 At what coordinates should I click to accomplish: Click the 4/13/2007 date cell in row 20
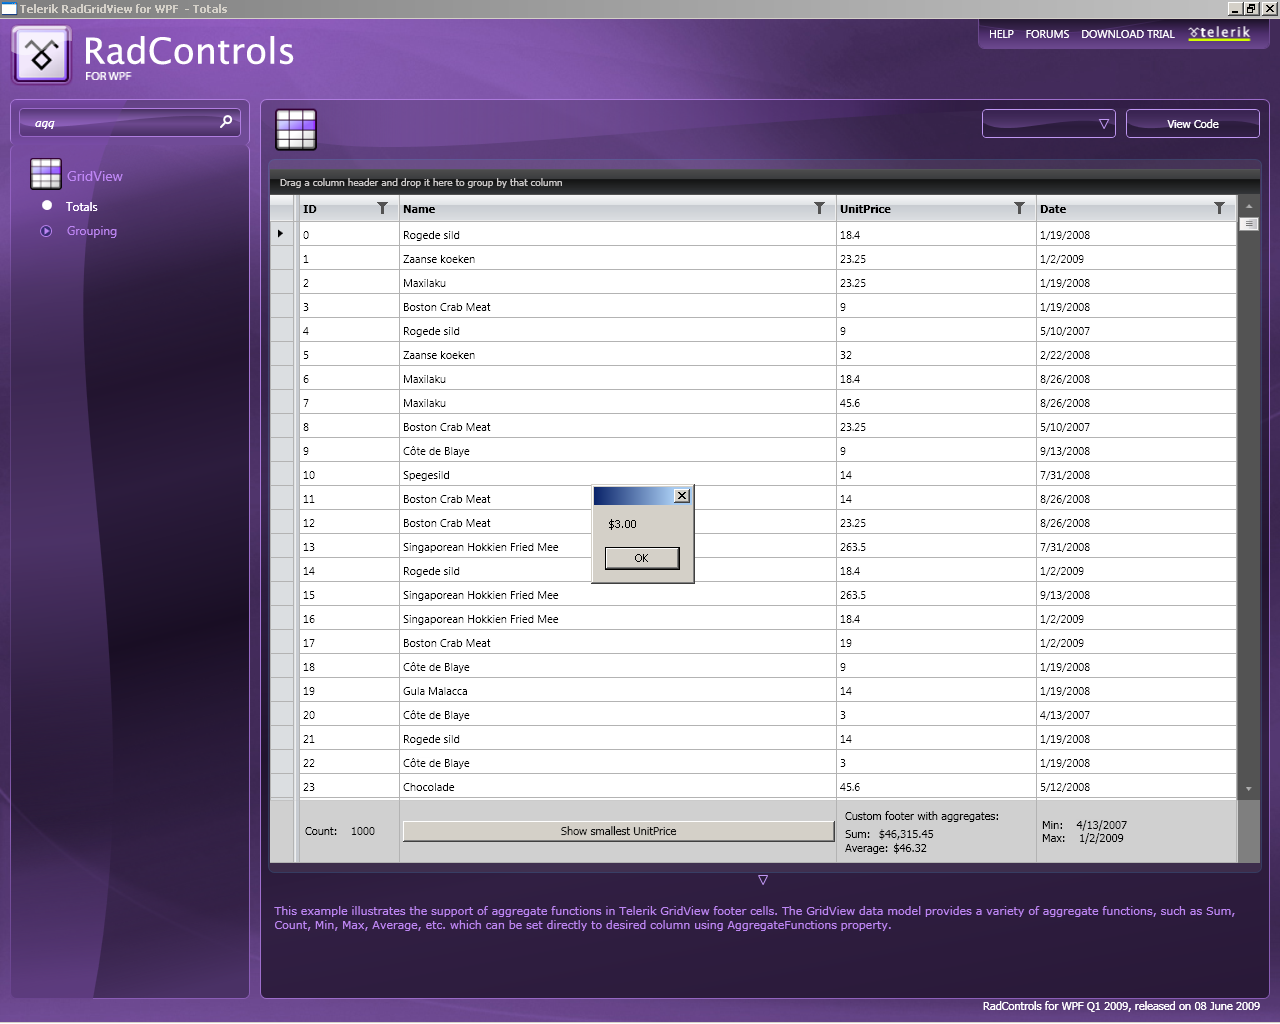coord(1136,715)
